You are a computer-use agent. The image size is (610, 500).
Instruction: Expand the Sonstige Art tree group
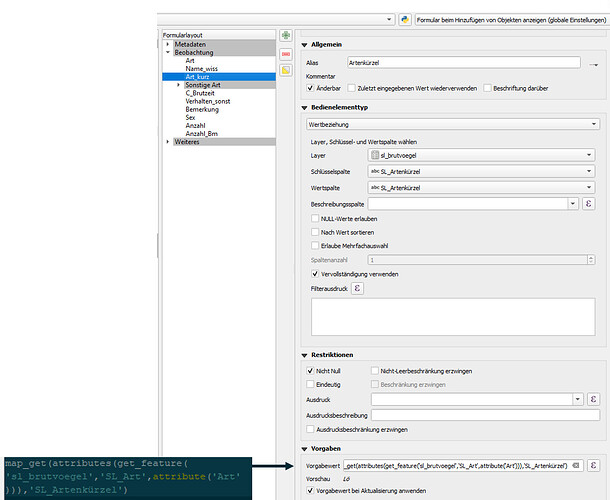point(179,85)
